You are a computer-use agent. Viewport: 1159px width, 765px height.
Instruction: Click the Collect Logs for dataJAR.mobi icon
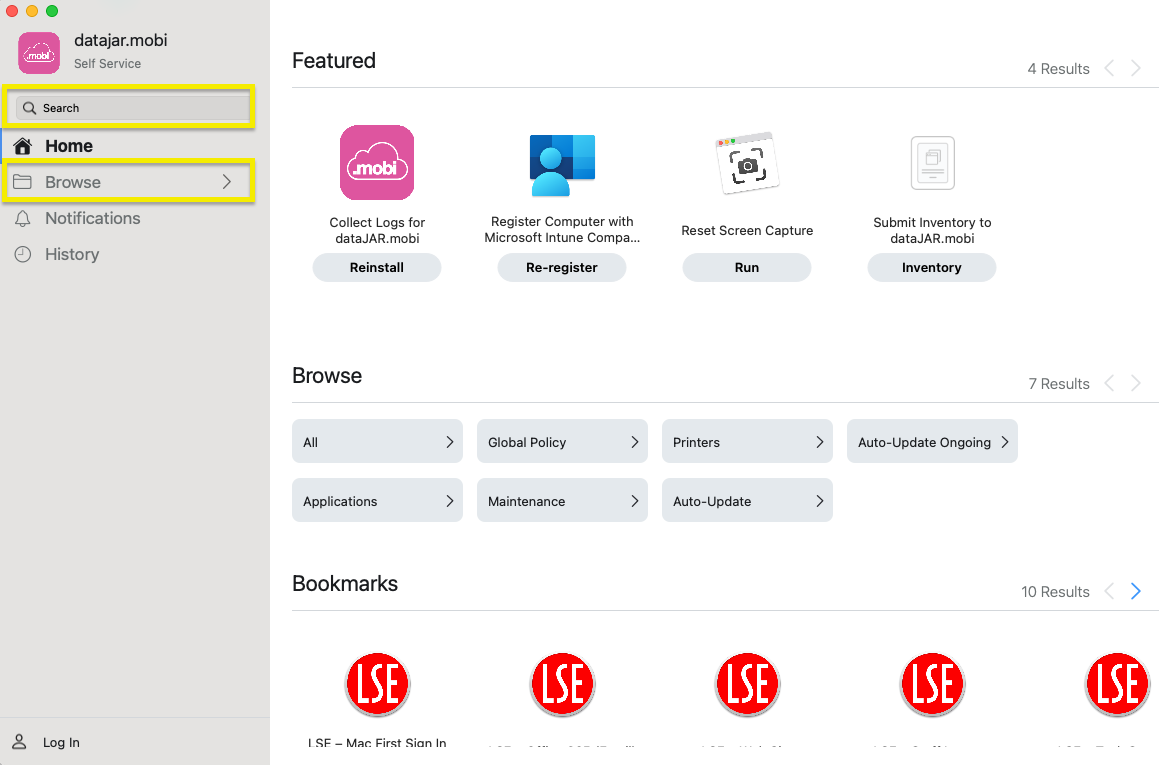377,163
